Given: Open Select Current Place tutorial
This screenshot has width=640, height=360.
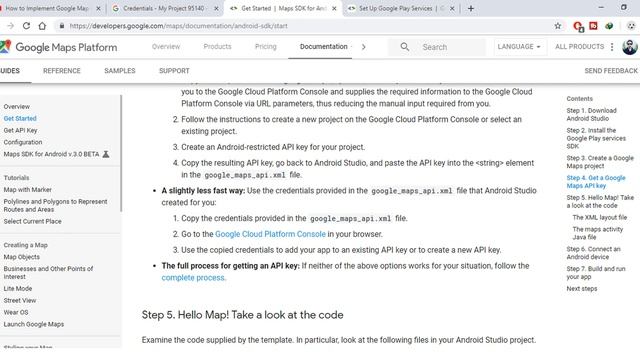Looking at the screenshot, I should point(33,221).
